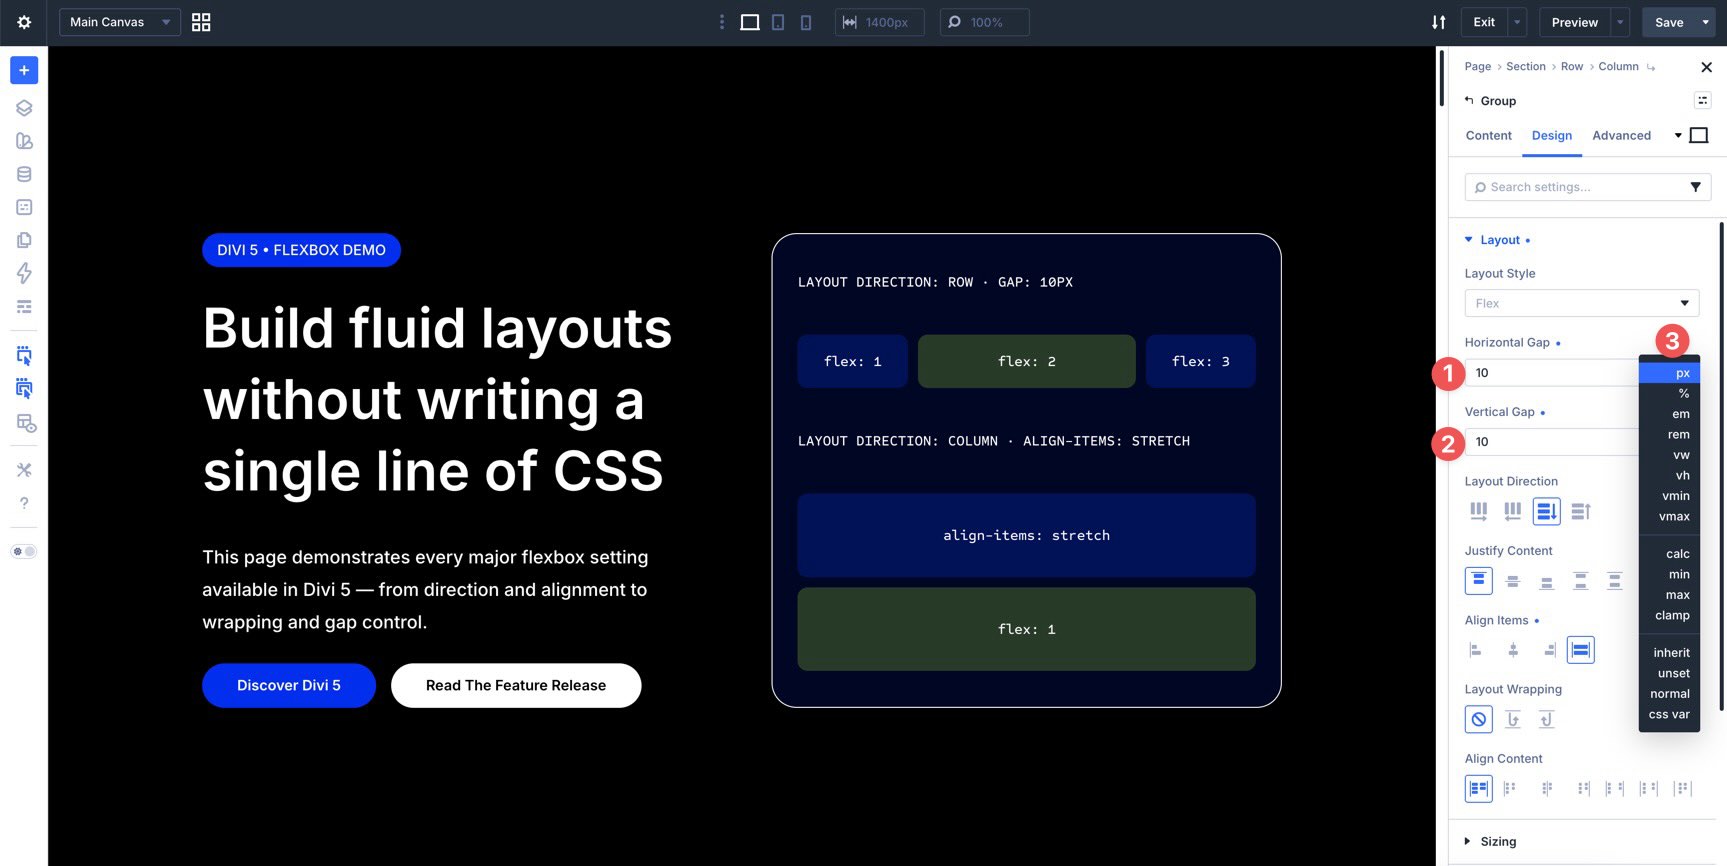Open the tools wrench icon in sidebar
The height and width of the screenshot is (866, 1727).
point(24,470)
